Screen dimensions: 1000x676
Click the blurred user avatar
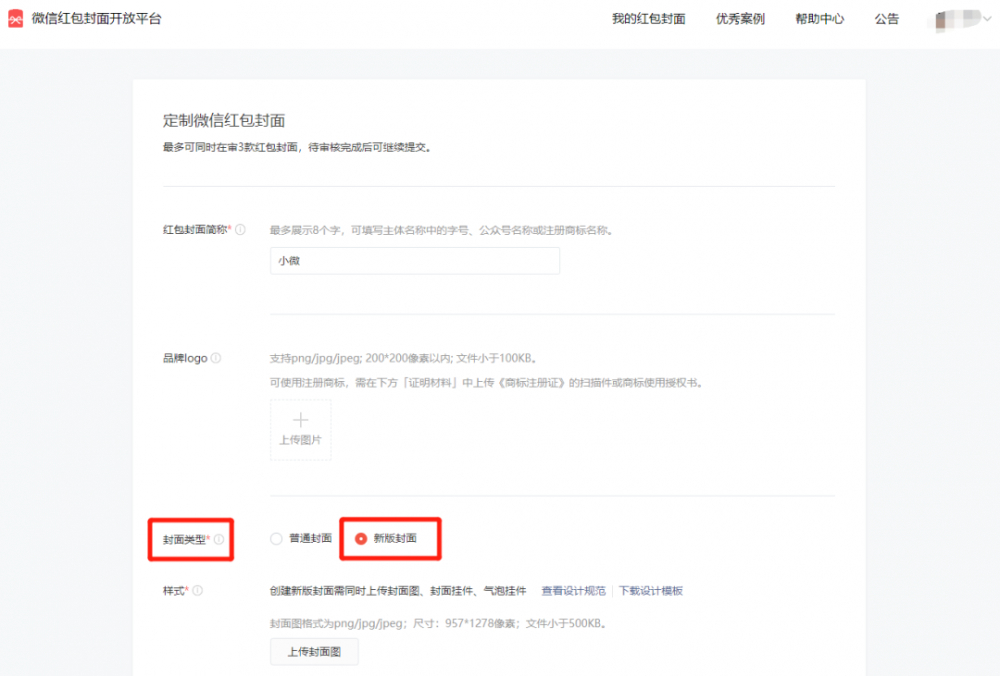(x=955, y=19)
